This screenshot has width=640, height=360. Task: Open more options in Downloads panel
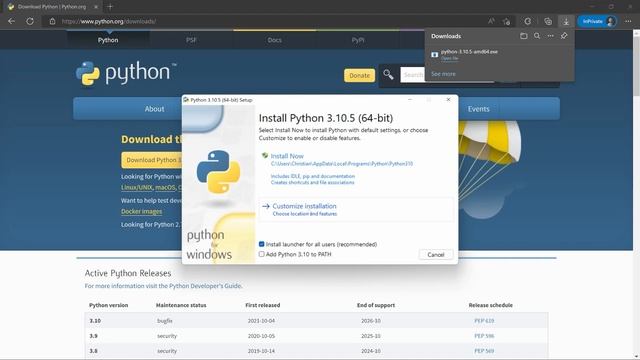[x=551, y=36]
